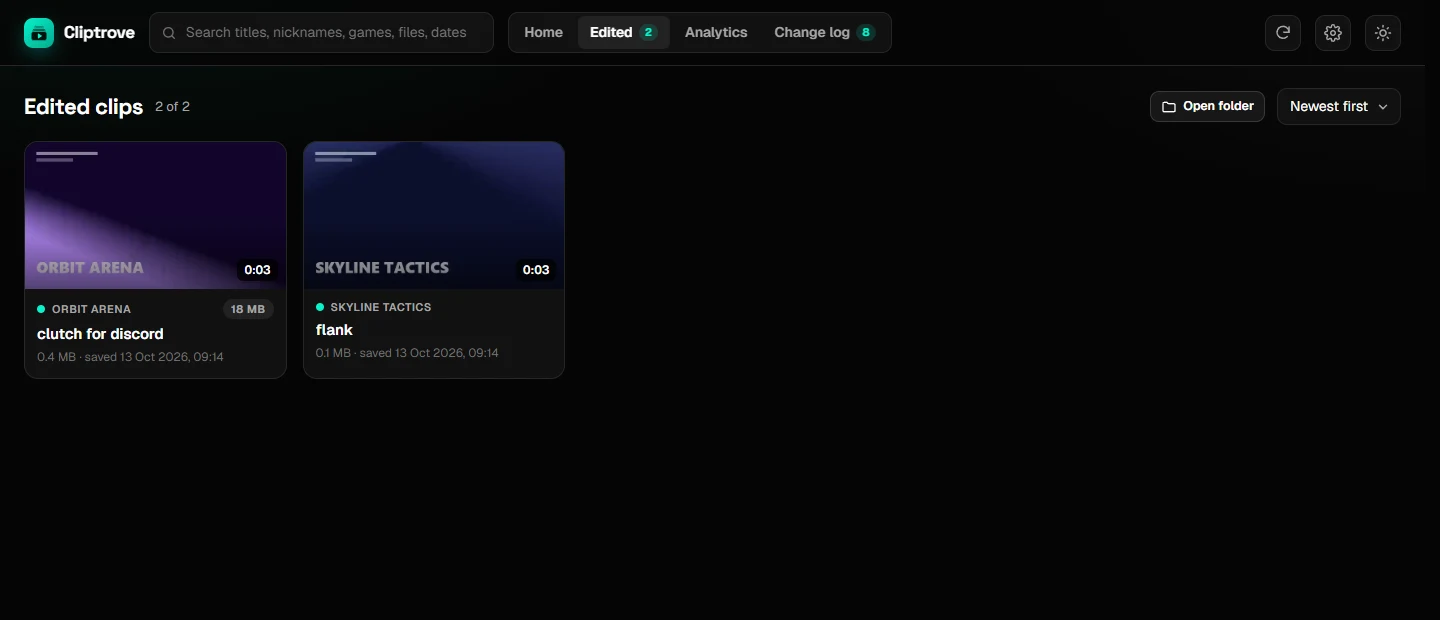Open the Orbit Arena clip thumbnail
The width and height of the screenshot is (1440, 620).
156,216
